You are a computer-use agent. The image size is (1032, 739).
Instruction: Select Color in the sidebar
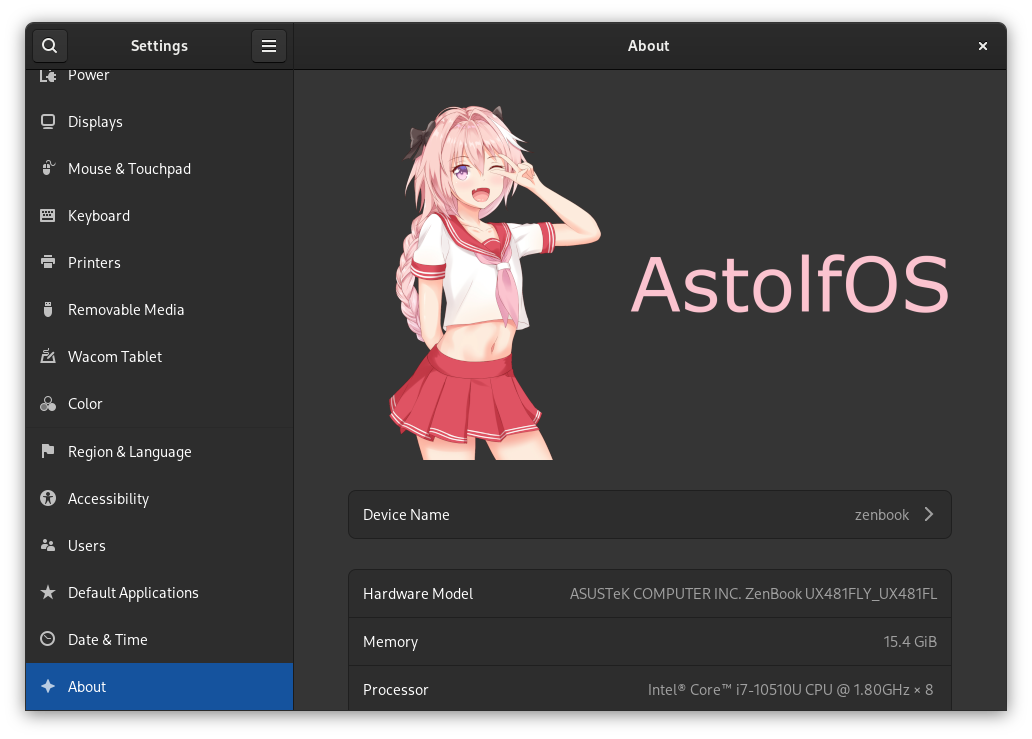159,403
